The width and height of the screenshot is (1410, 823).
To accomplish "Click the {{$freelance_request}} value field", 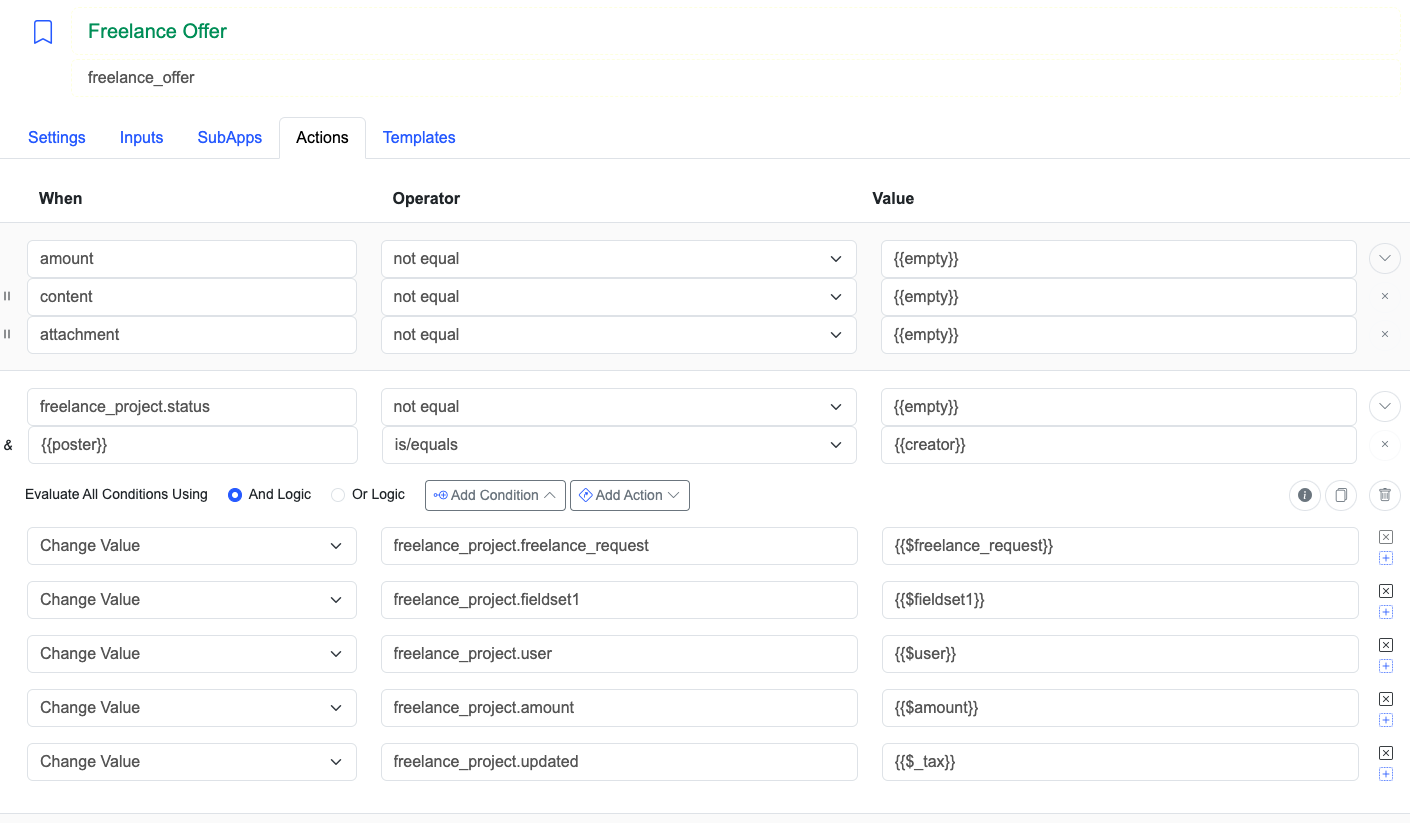I will click(x=1120, y=546).
